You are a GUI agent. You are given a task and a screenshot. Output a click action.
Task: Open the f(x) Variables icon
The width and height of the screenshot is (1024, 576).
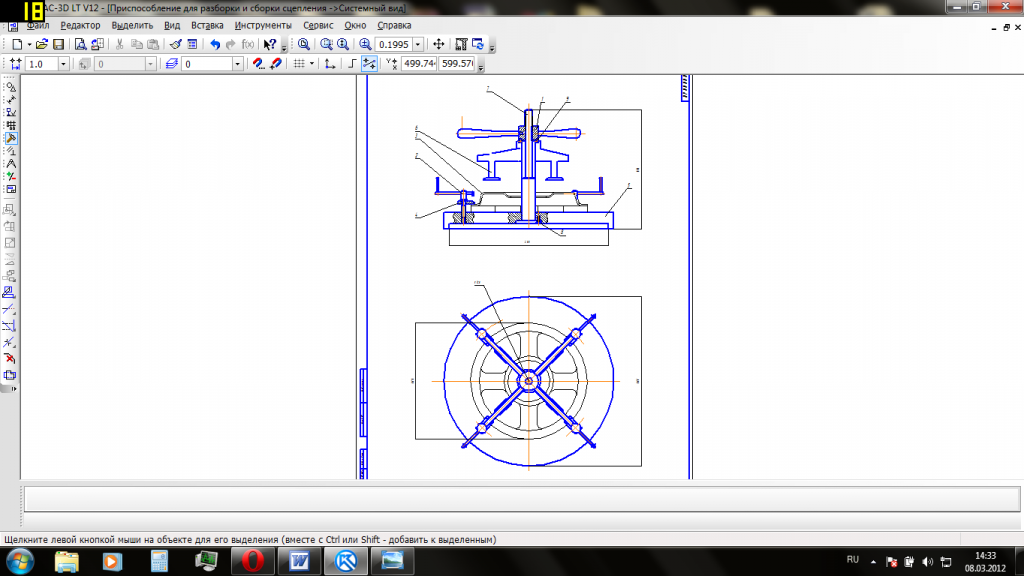(248, 44)
